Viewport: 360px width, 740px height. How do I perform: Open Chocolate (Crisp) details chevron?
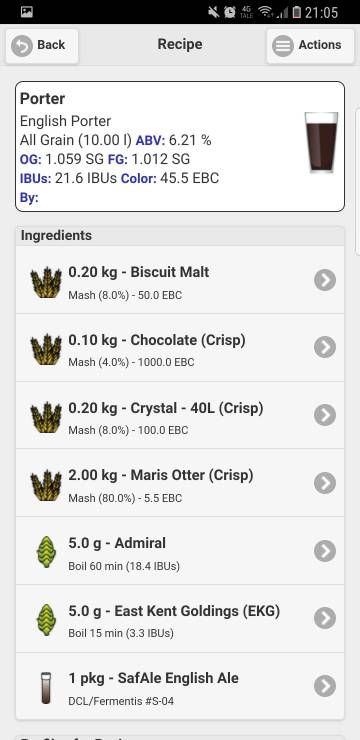[x=325, y=347]
